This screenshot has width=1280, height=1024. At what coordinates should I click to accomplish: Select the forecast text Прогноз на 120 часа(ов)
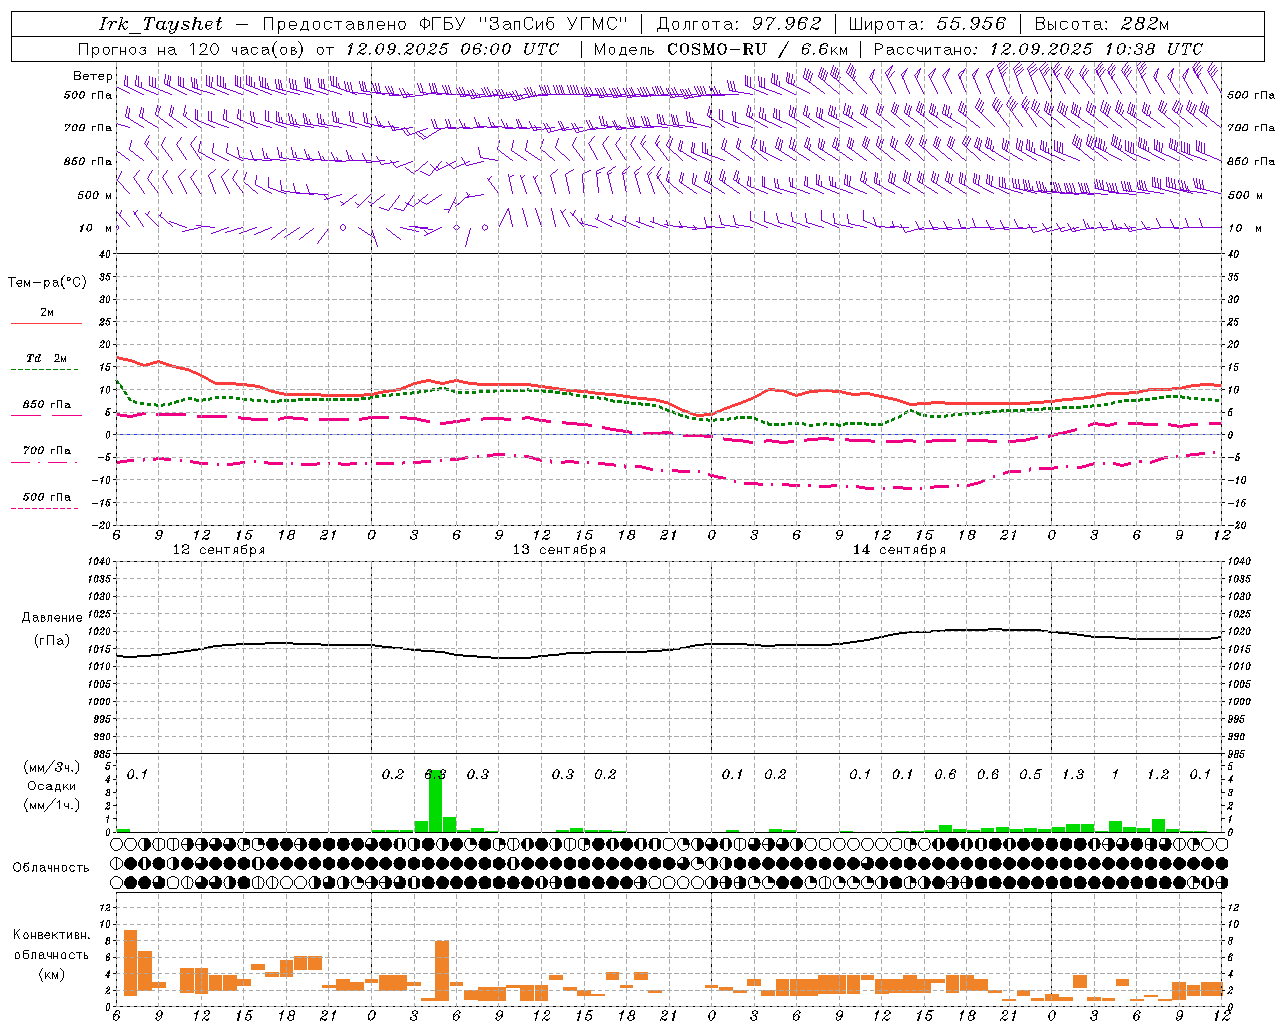coord(192,49)
